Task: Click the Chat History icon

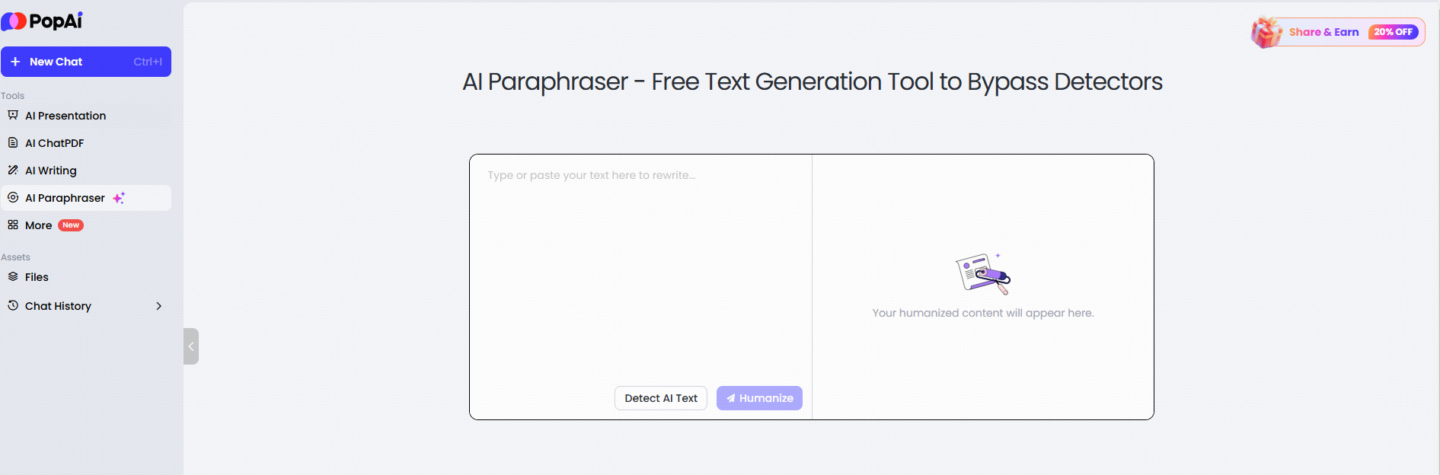Action: click(13, 306)
